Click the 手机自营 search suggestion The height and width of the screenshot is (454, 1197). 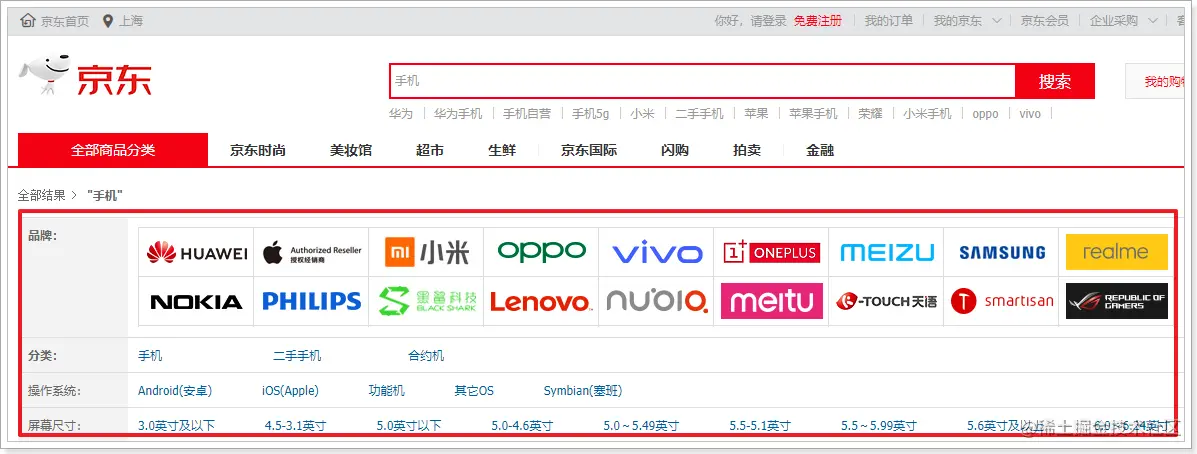click(x=527, y=114)
